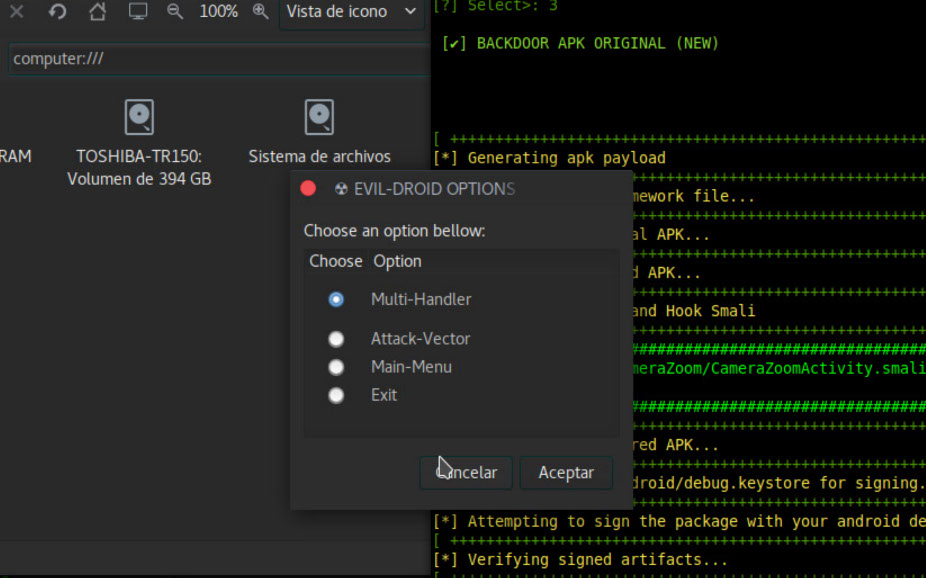Image resolution: width=926 pixels, height=578 pixels.
Task: Zoom out with the minus magnifier
Action: [175, 12]
